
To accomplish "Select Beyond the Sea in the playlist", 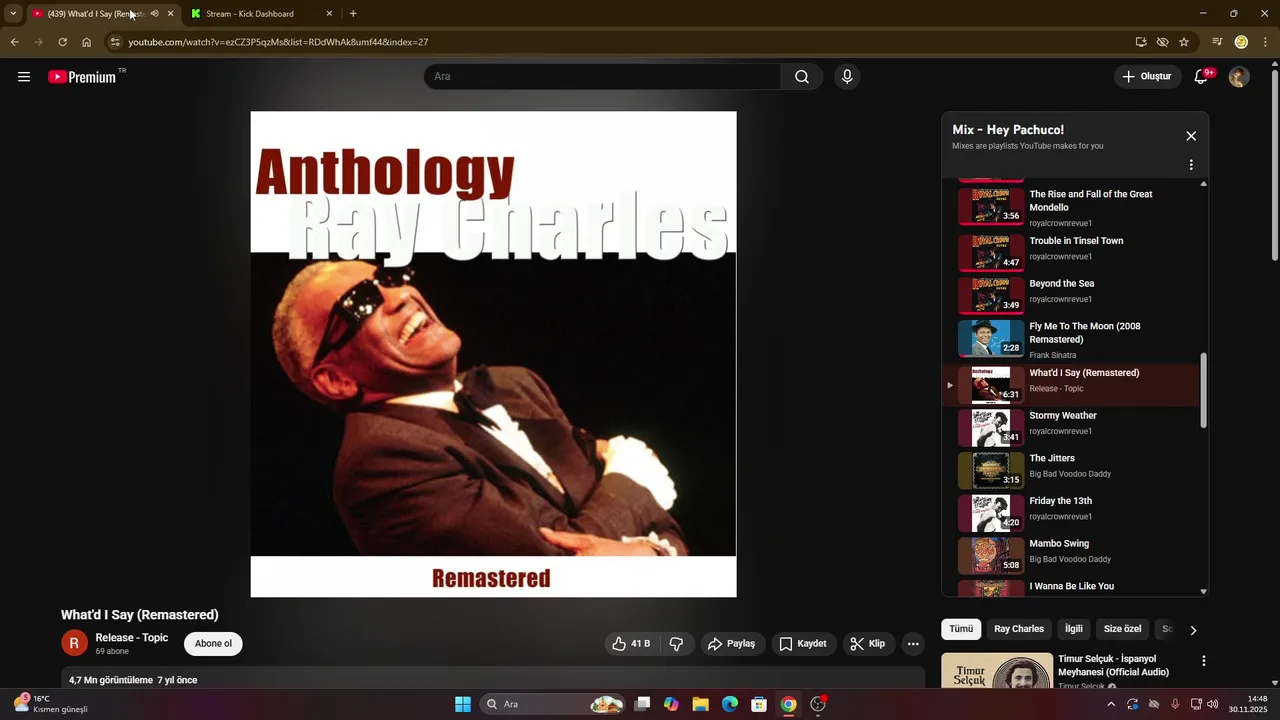I will tap(1072, 295).
